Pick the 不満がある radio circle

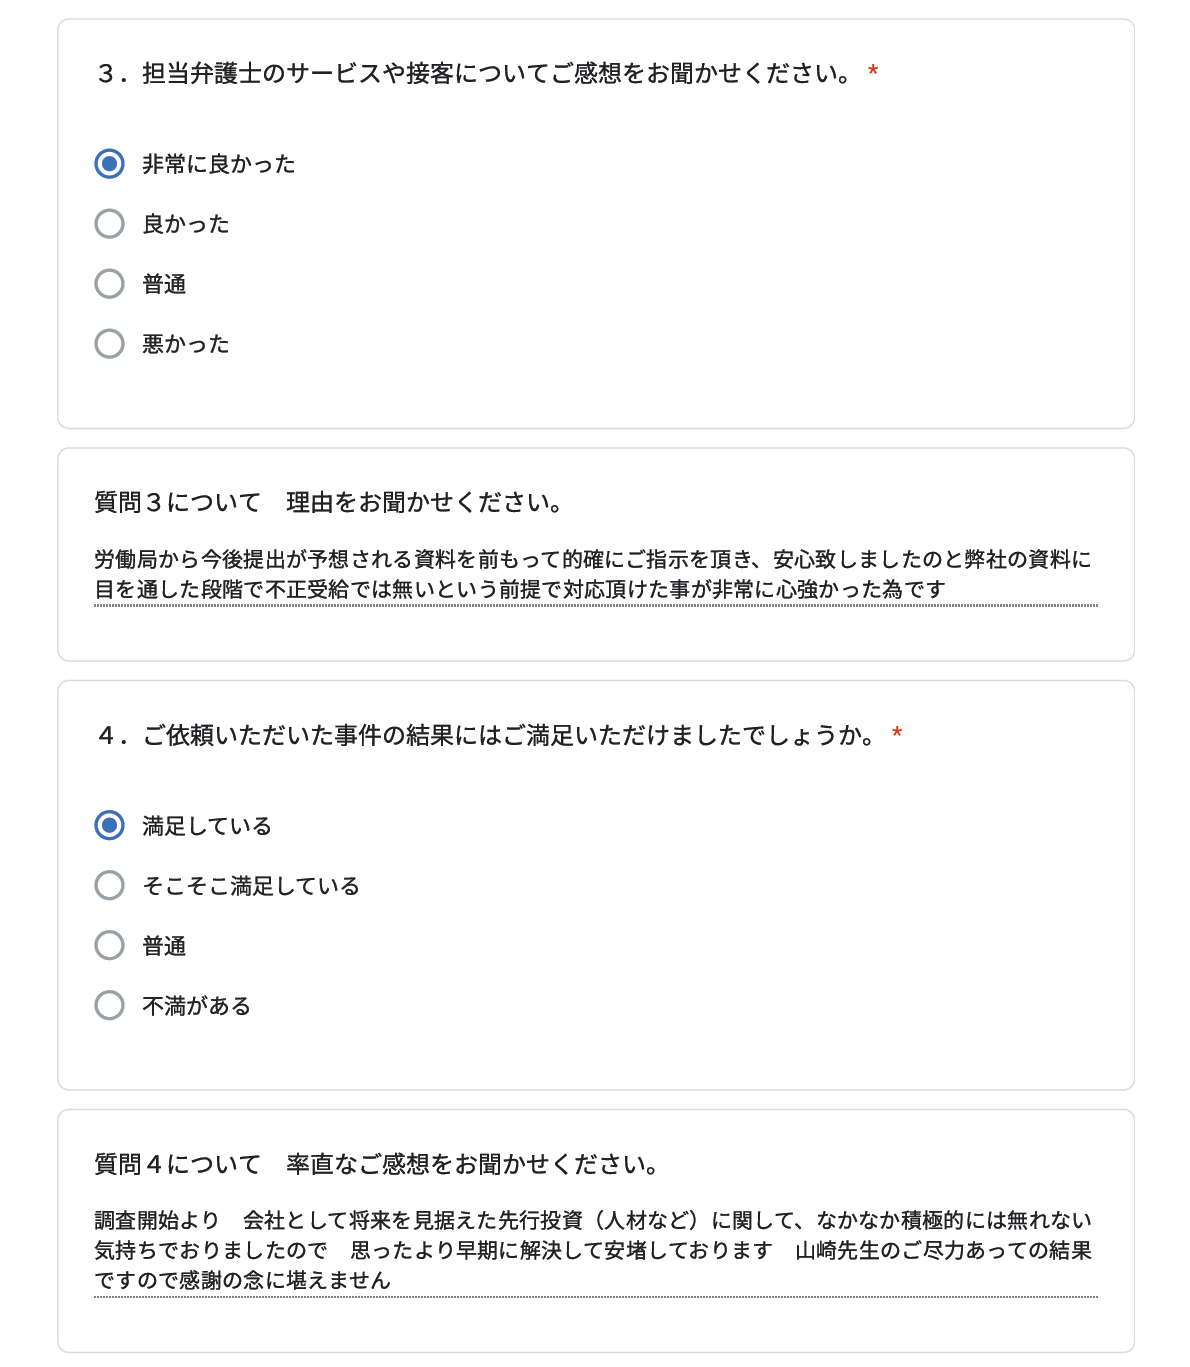pos(109,1006)
